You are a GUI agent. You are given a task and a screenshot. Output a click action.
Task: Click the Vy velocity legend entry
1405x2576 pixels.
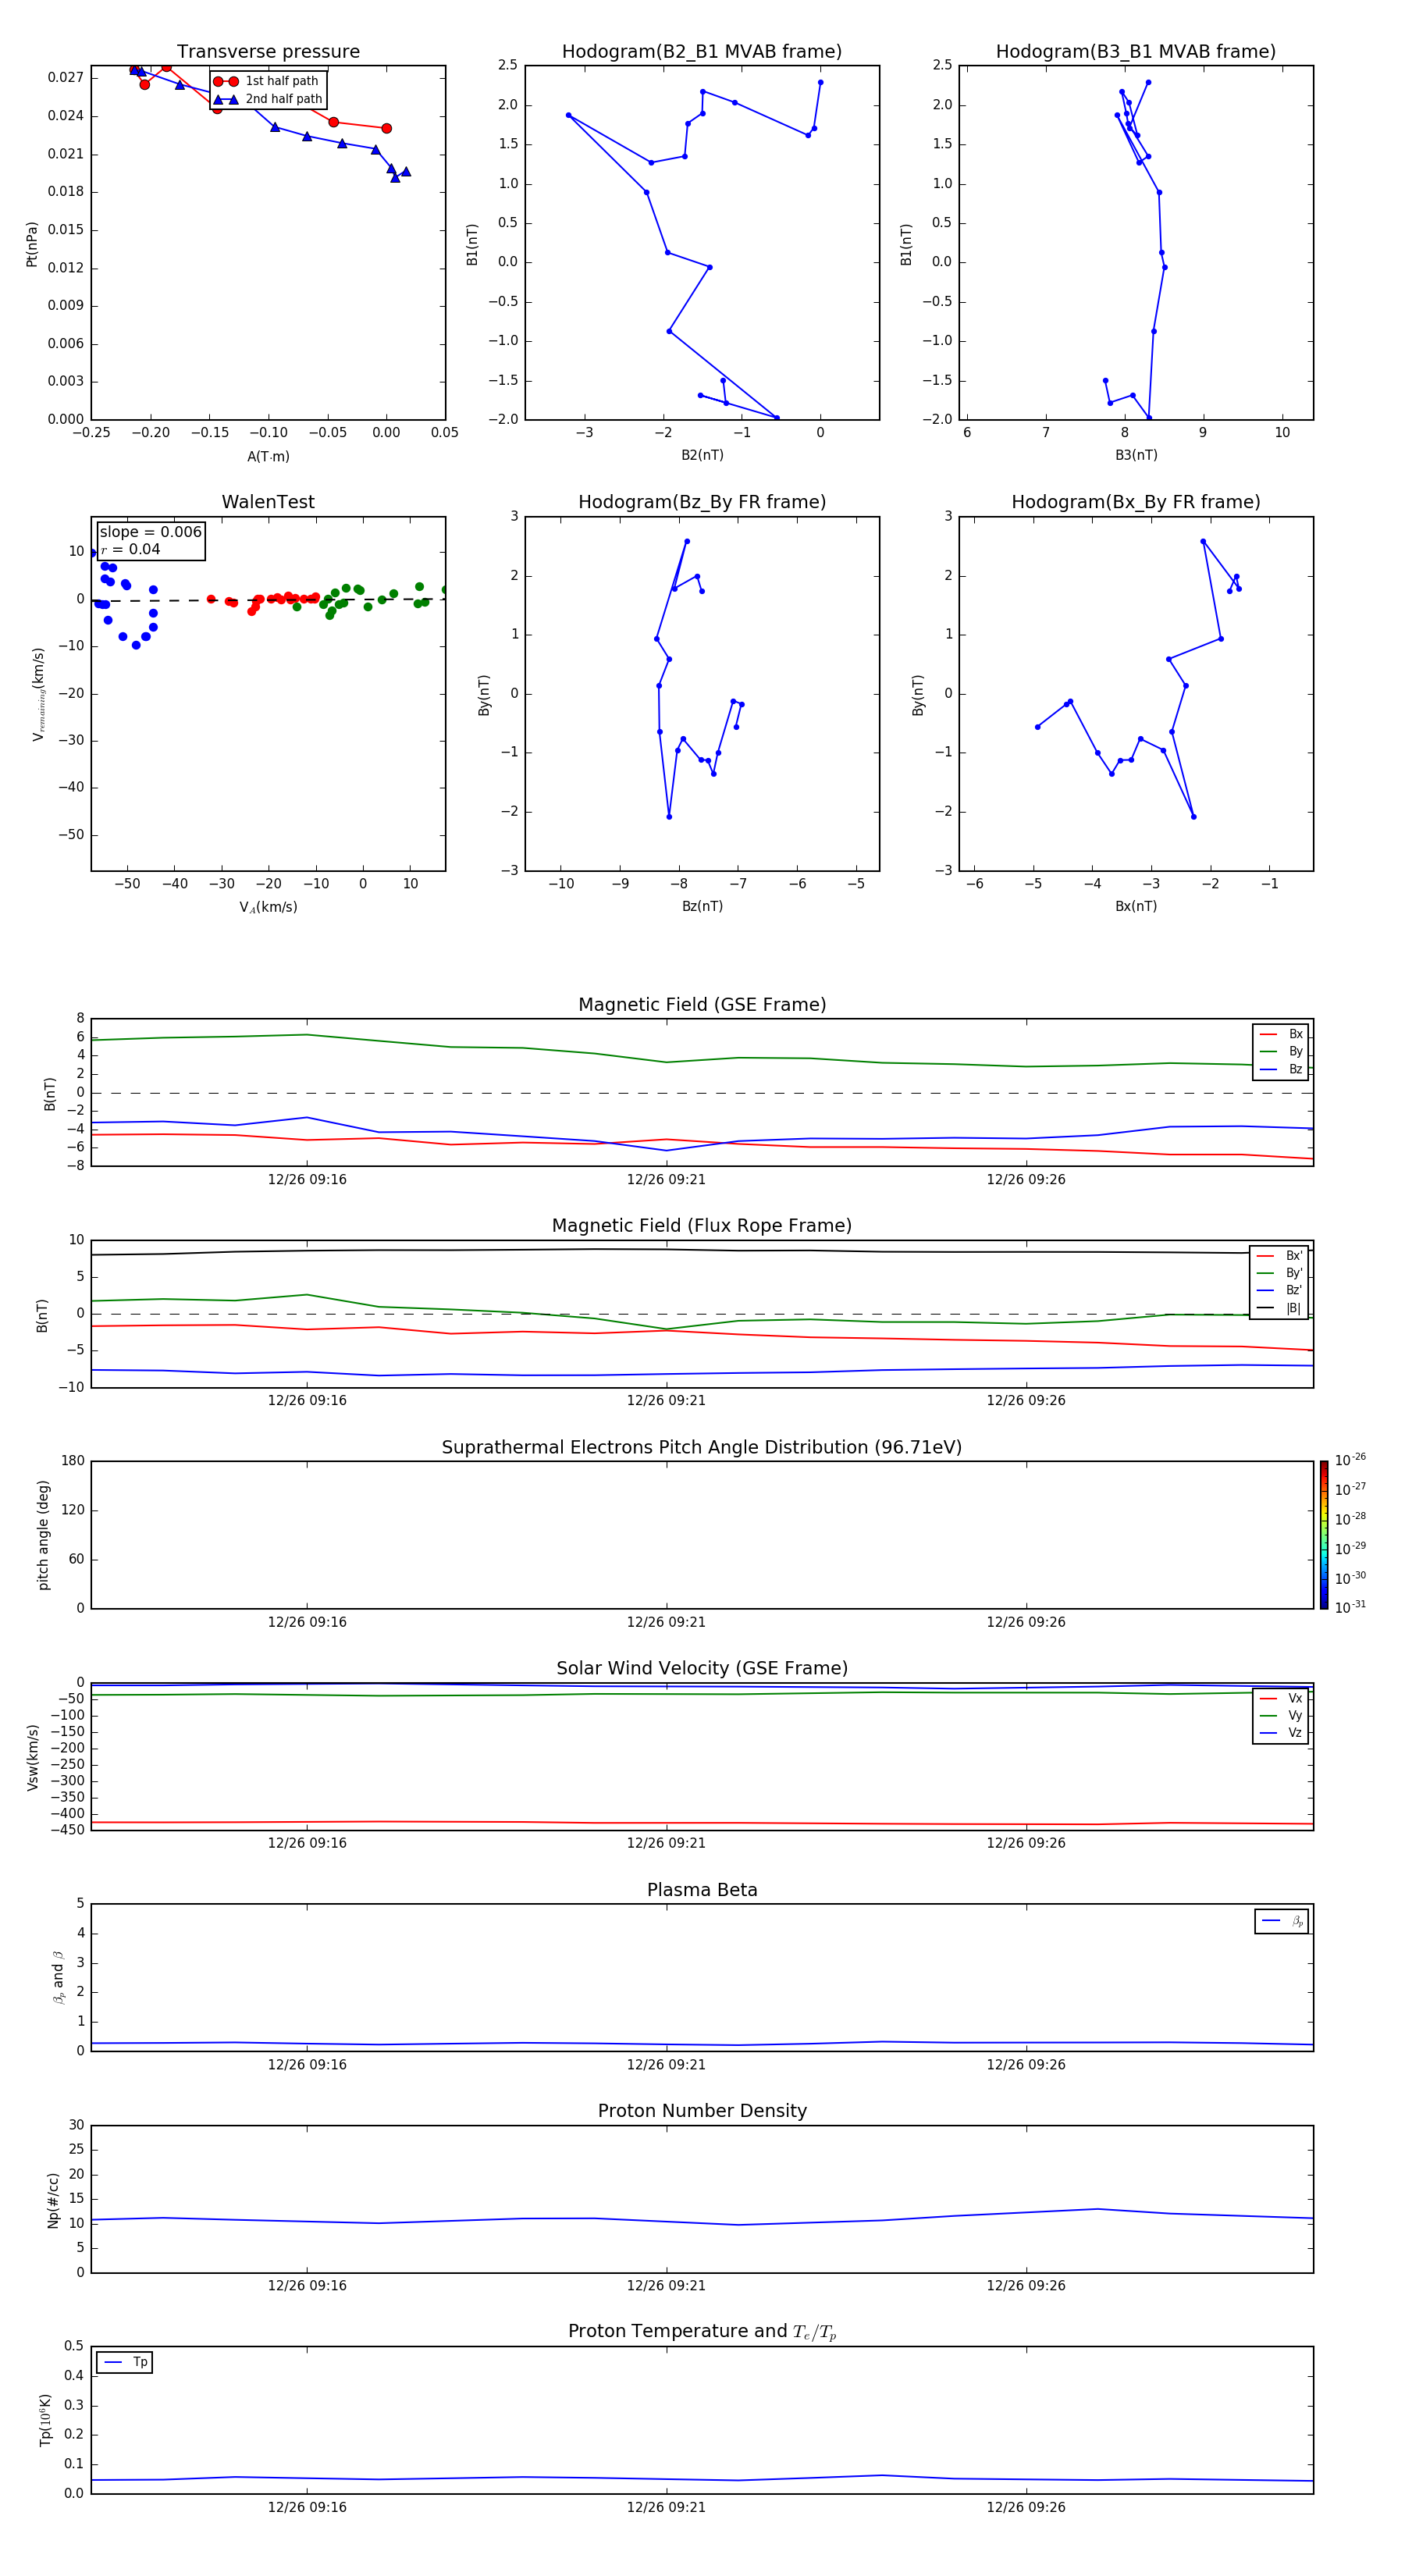pos(1281,1716)
